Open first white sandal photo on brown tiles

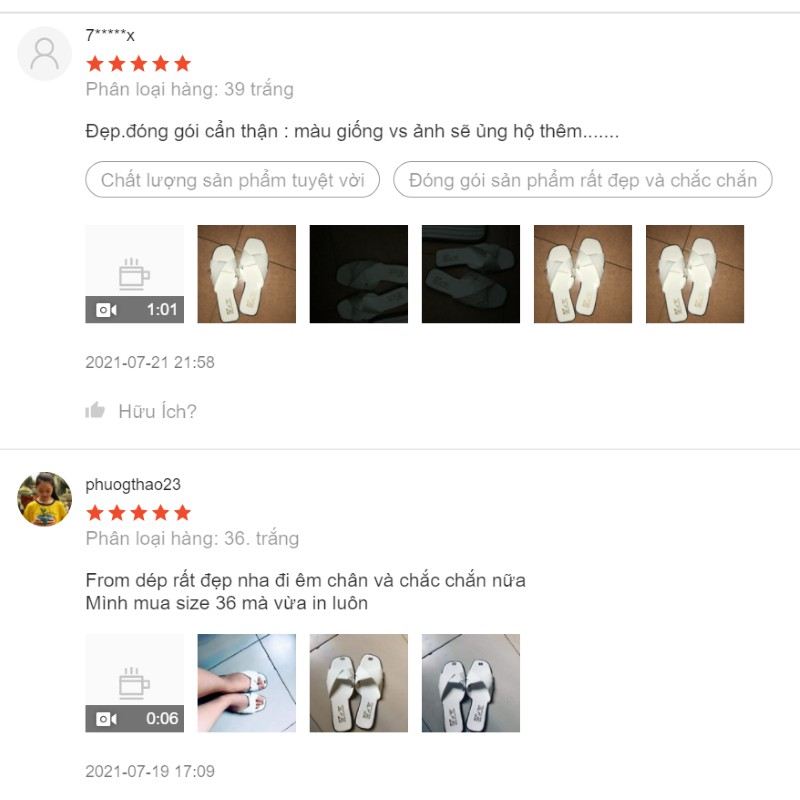pyautogui.click(x=246, y=274)
